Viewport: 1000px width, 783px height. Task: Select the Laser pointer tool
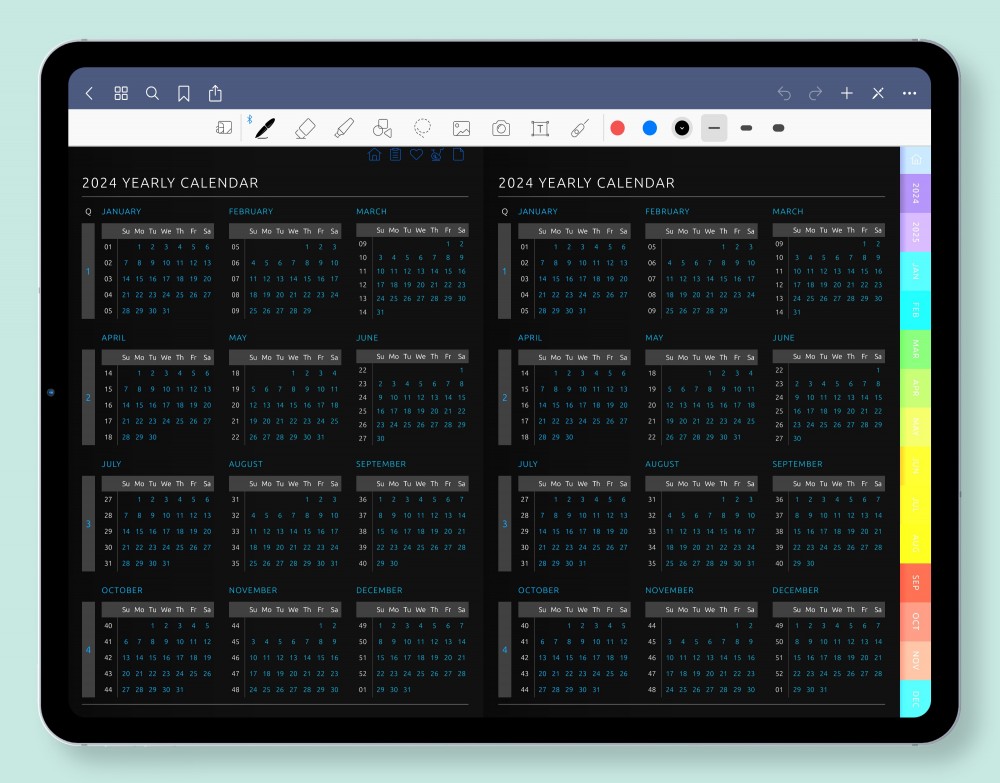pyautogui.click(x=580, y=128)
